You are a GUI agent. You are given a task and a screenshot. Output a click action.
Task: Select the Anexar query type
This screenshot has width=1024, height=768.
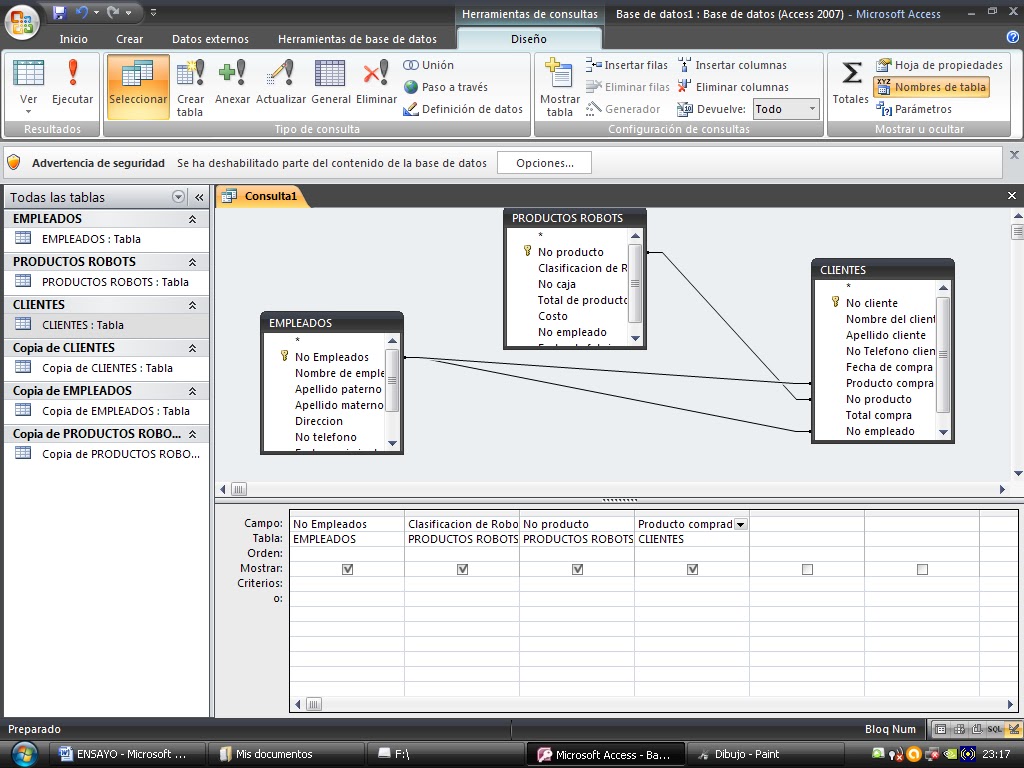coord(232,82)
